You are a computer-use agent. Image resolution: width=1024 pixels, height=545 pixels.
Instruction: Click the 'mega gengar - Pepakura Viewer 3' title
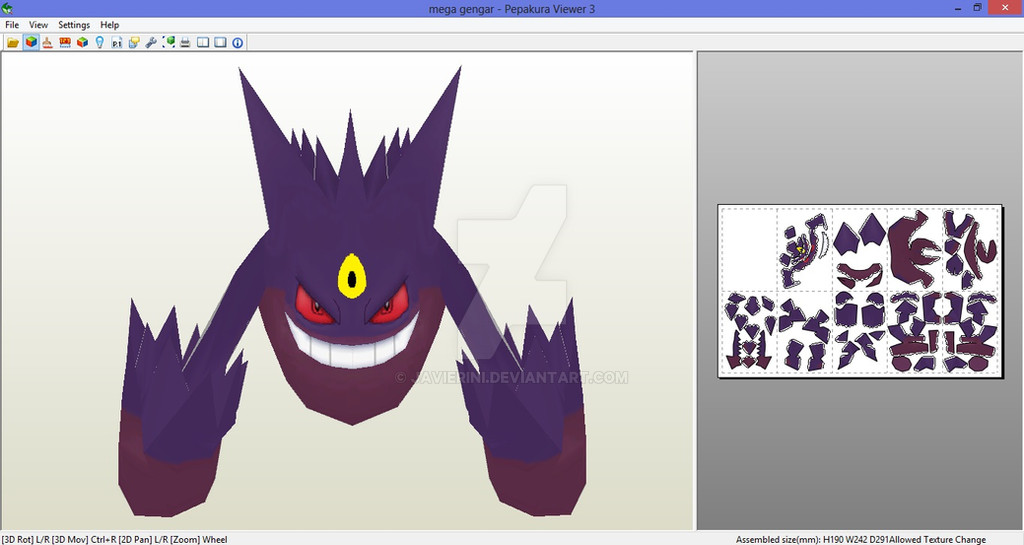511,9
